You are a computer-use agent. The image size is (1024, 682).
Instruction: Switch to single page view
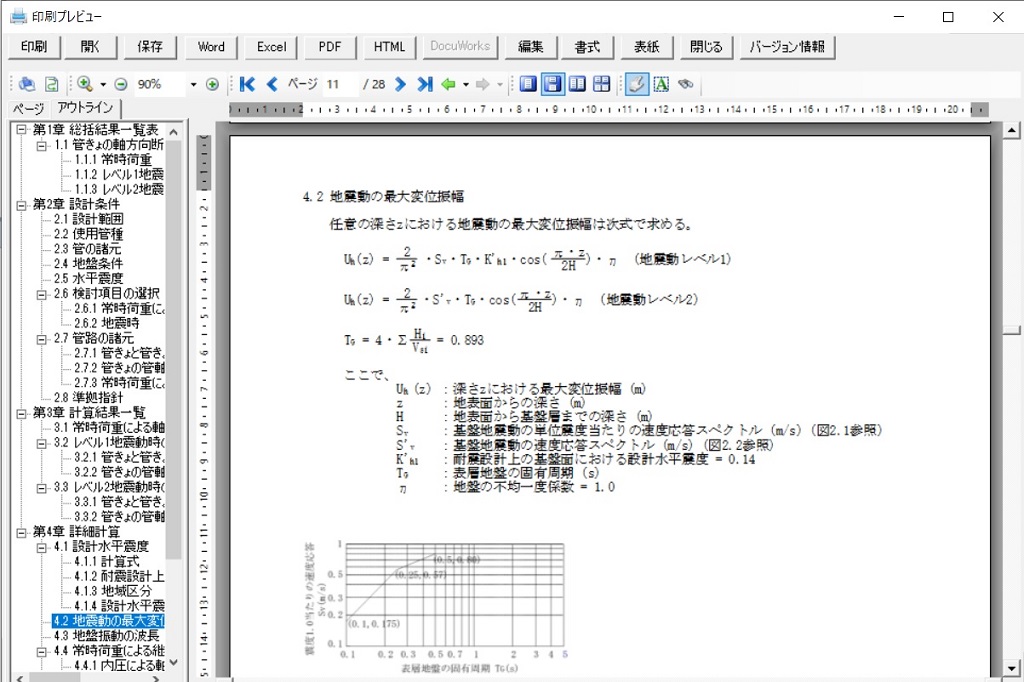(x=528, y=84)
